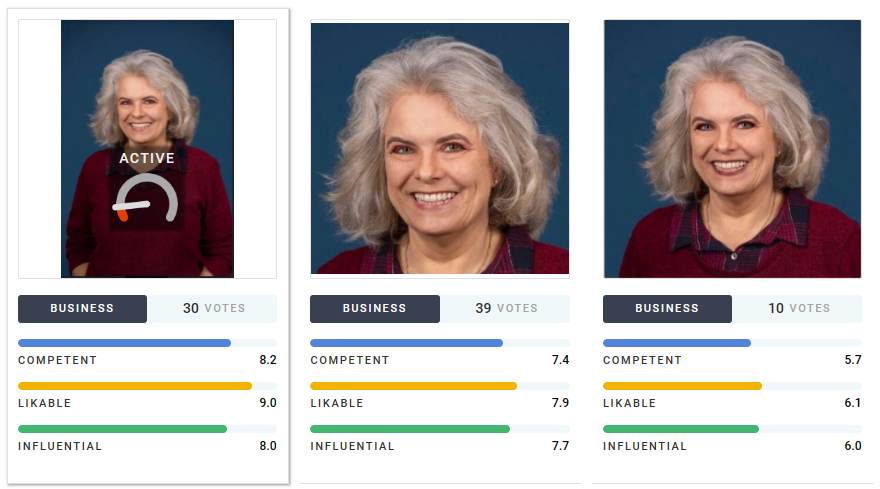Click the 10 VOTES label
Screen dimensions: 880x489
click(798, 309)
